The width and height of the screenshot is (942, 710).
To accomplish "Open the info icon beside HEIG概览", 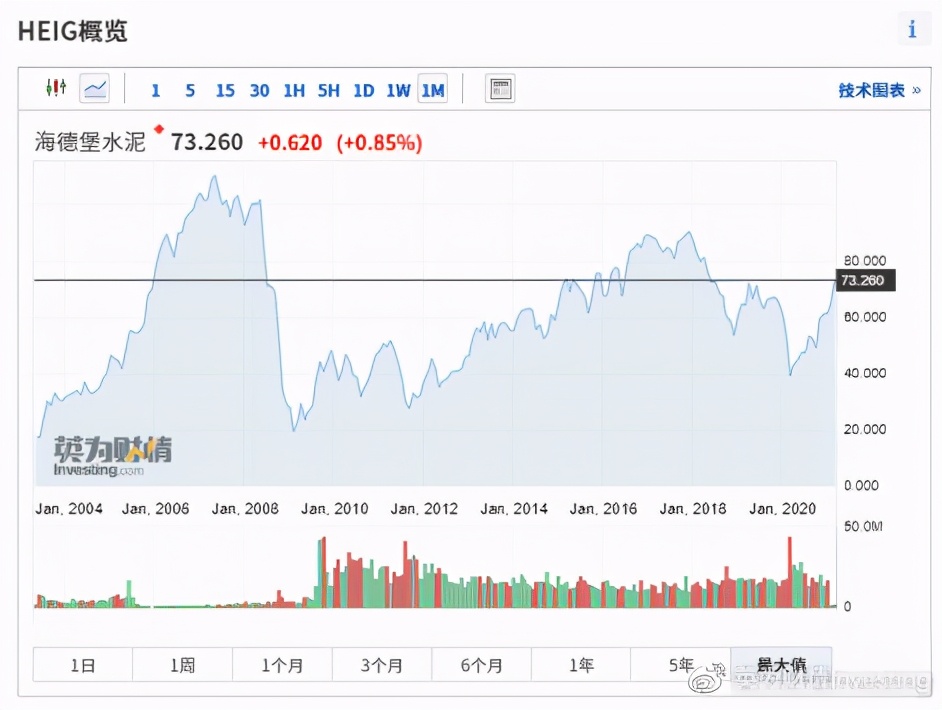I will click(x=911, y=29).
